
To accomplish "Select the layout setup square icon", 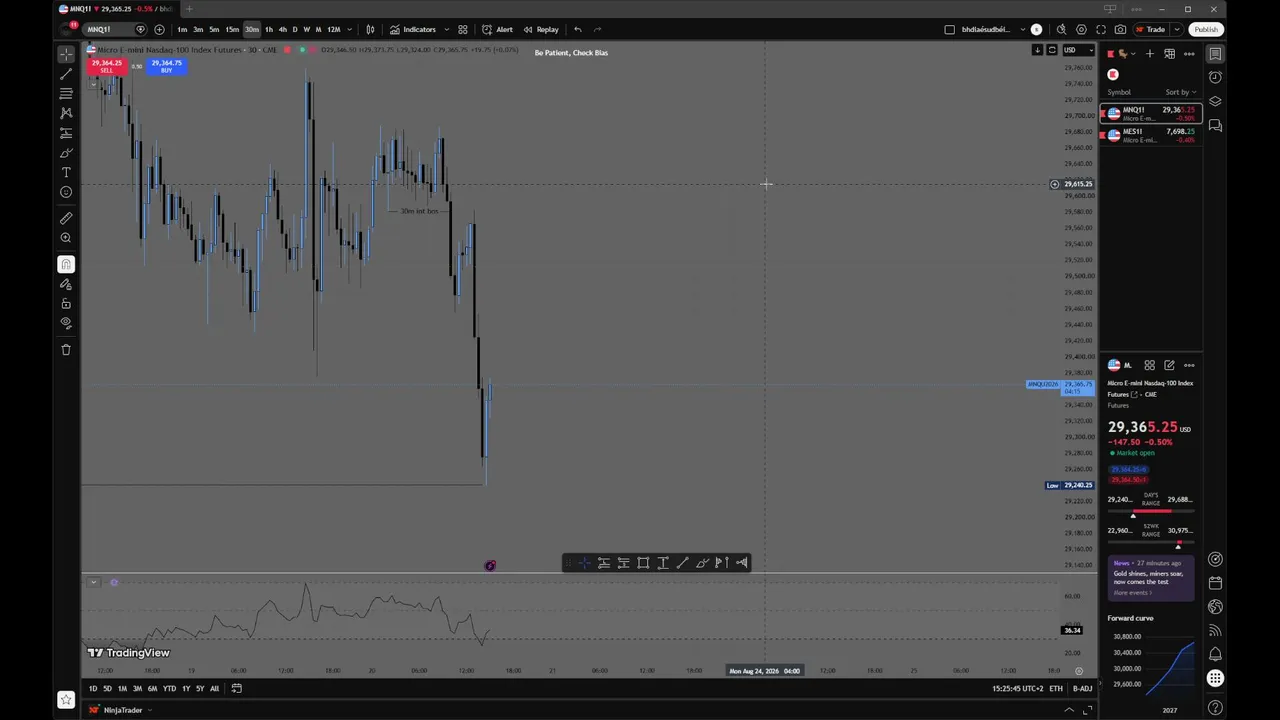I will click(949, 29).
